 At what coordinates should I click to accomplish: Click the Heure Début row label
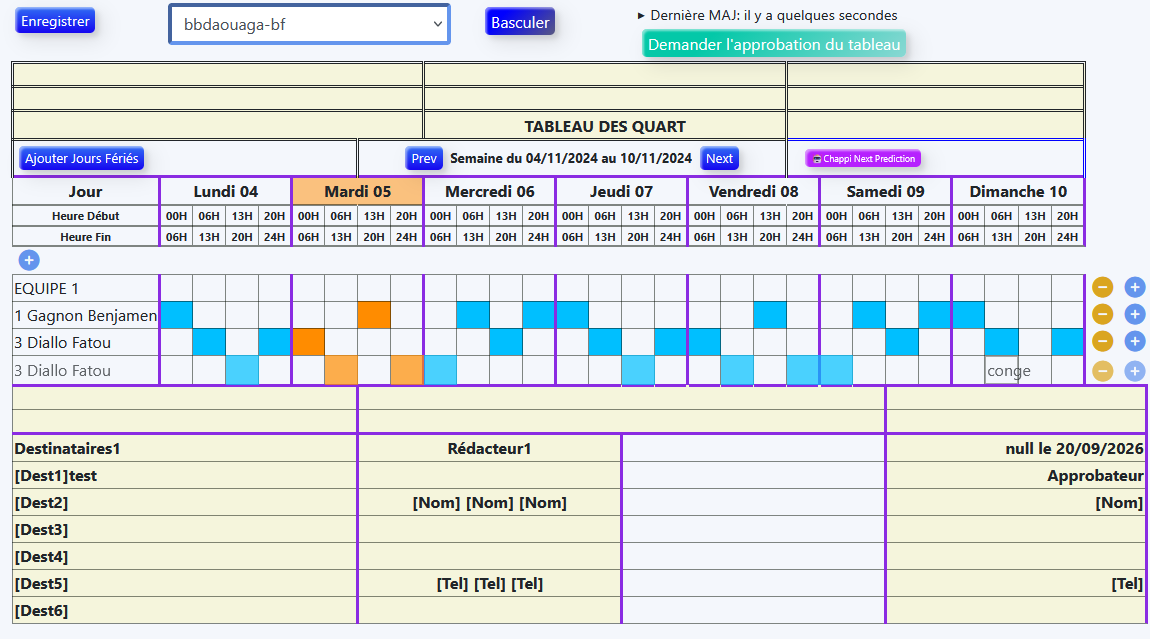[x=86, y=216]
